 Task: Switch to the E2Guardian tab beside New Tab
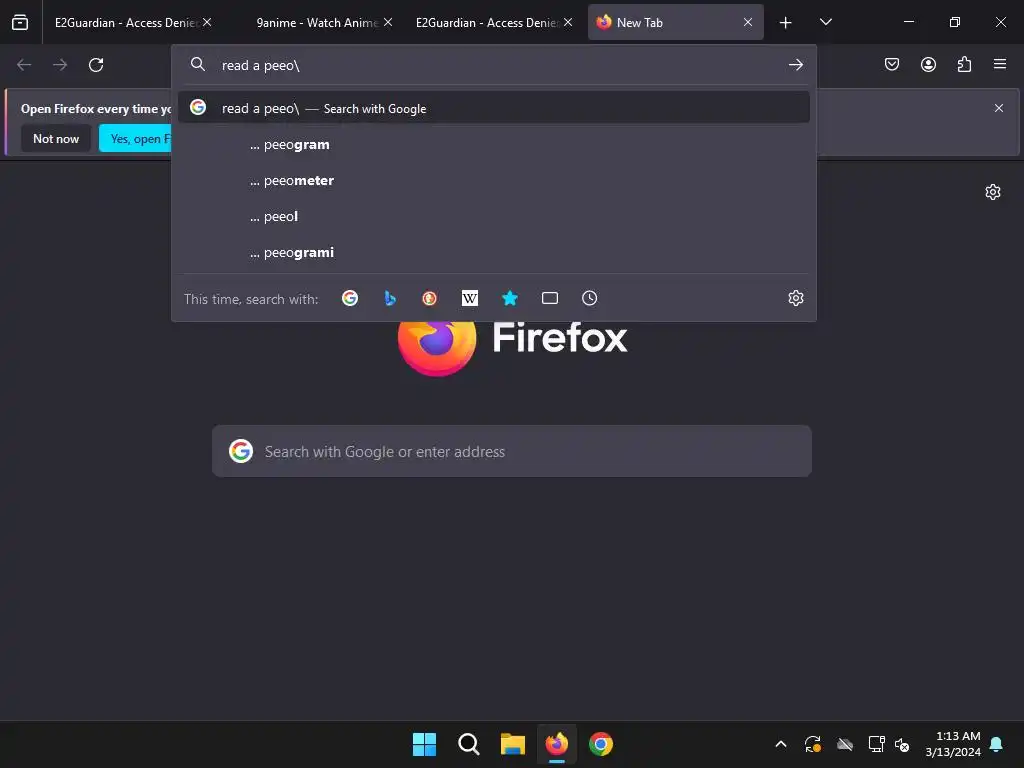[x=494, y=22]
